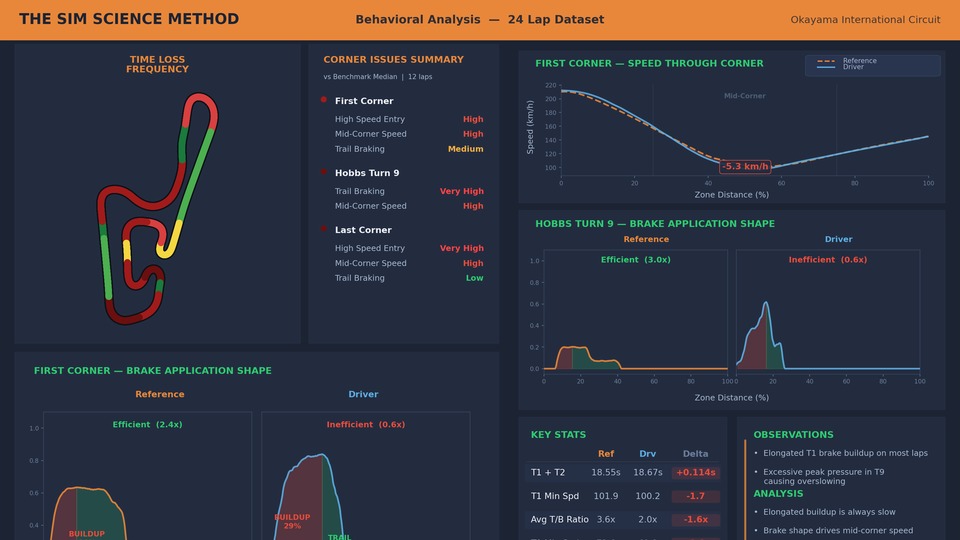Click 'vs Benchmark Median | 12 laps' subtitle
Image resolution: width=960 pixels, height=540 pixels.
(x=378, y=77)
